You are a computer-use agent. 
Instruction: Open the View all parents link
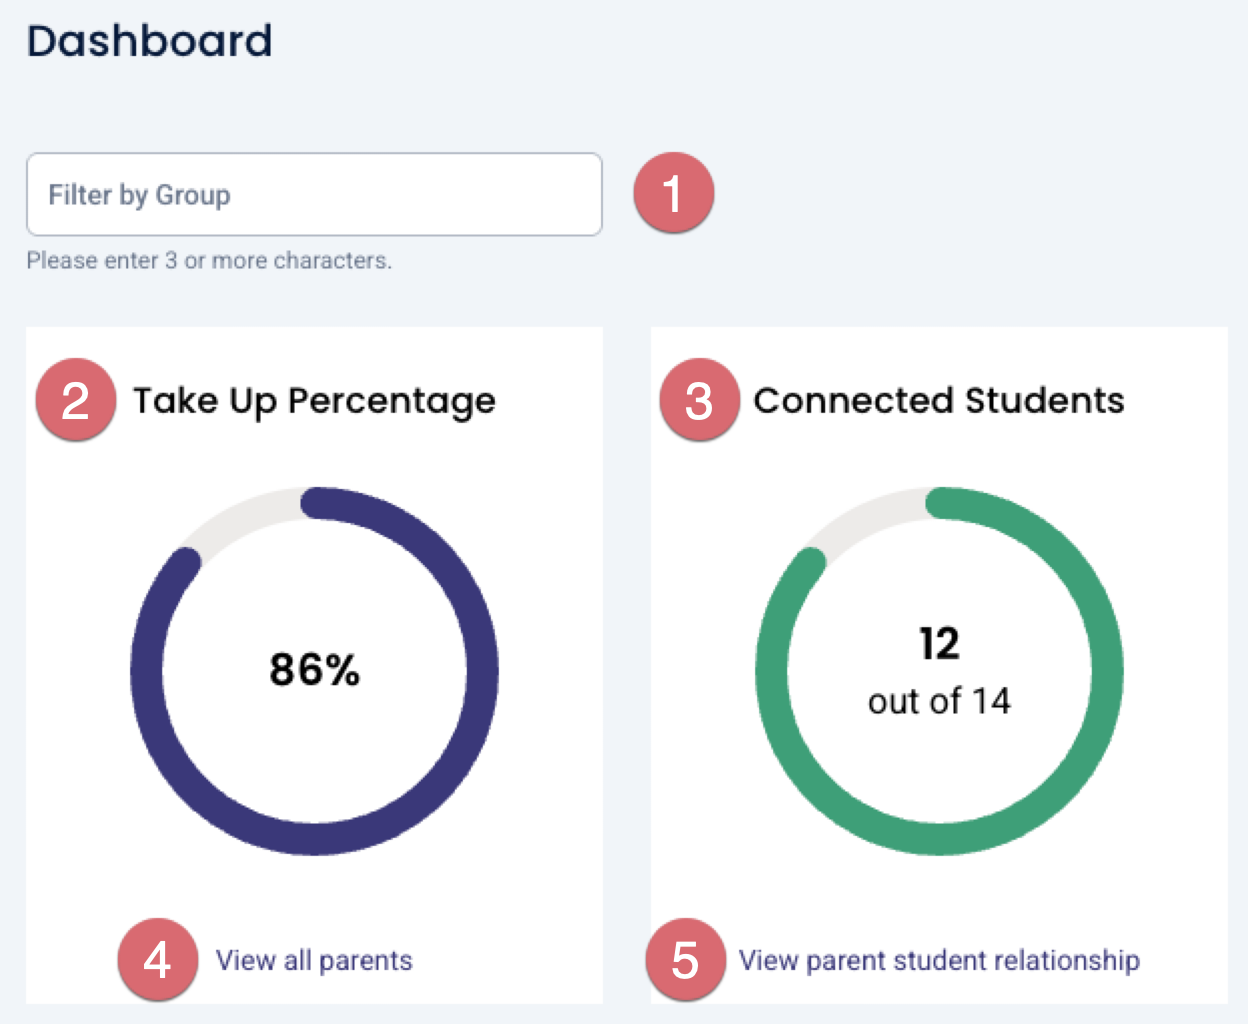(314, 961)
